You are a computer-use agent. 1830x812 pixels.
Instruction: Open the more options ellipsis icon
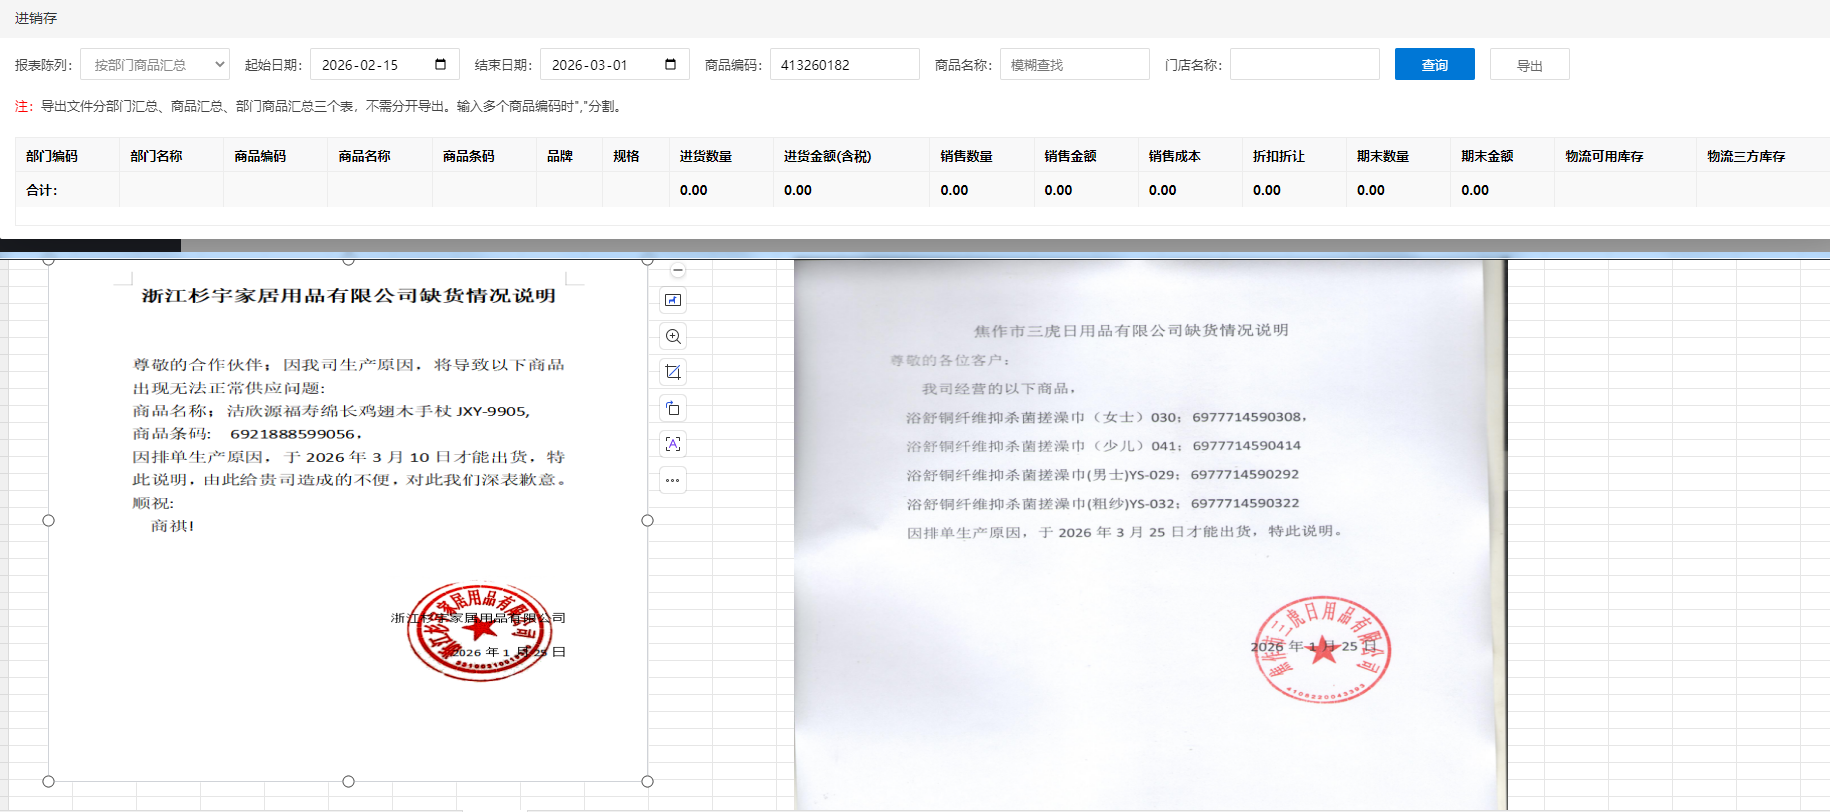(x=673, y=480)
